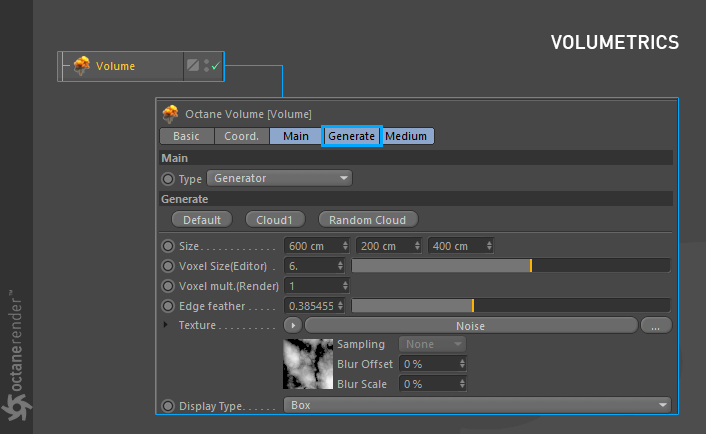Toggle the Type animation dot
This screenshot has width=706, height=434.
pyautogui.click(x=168, y=179)
